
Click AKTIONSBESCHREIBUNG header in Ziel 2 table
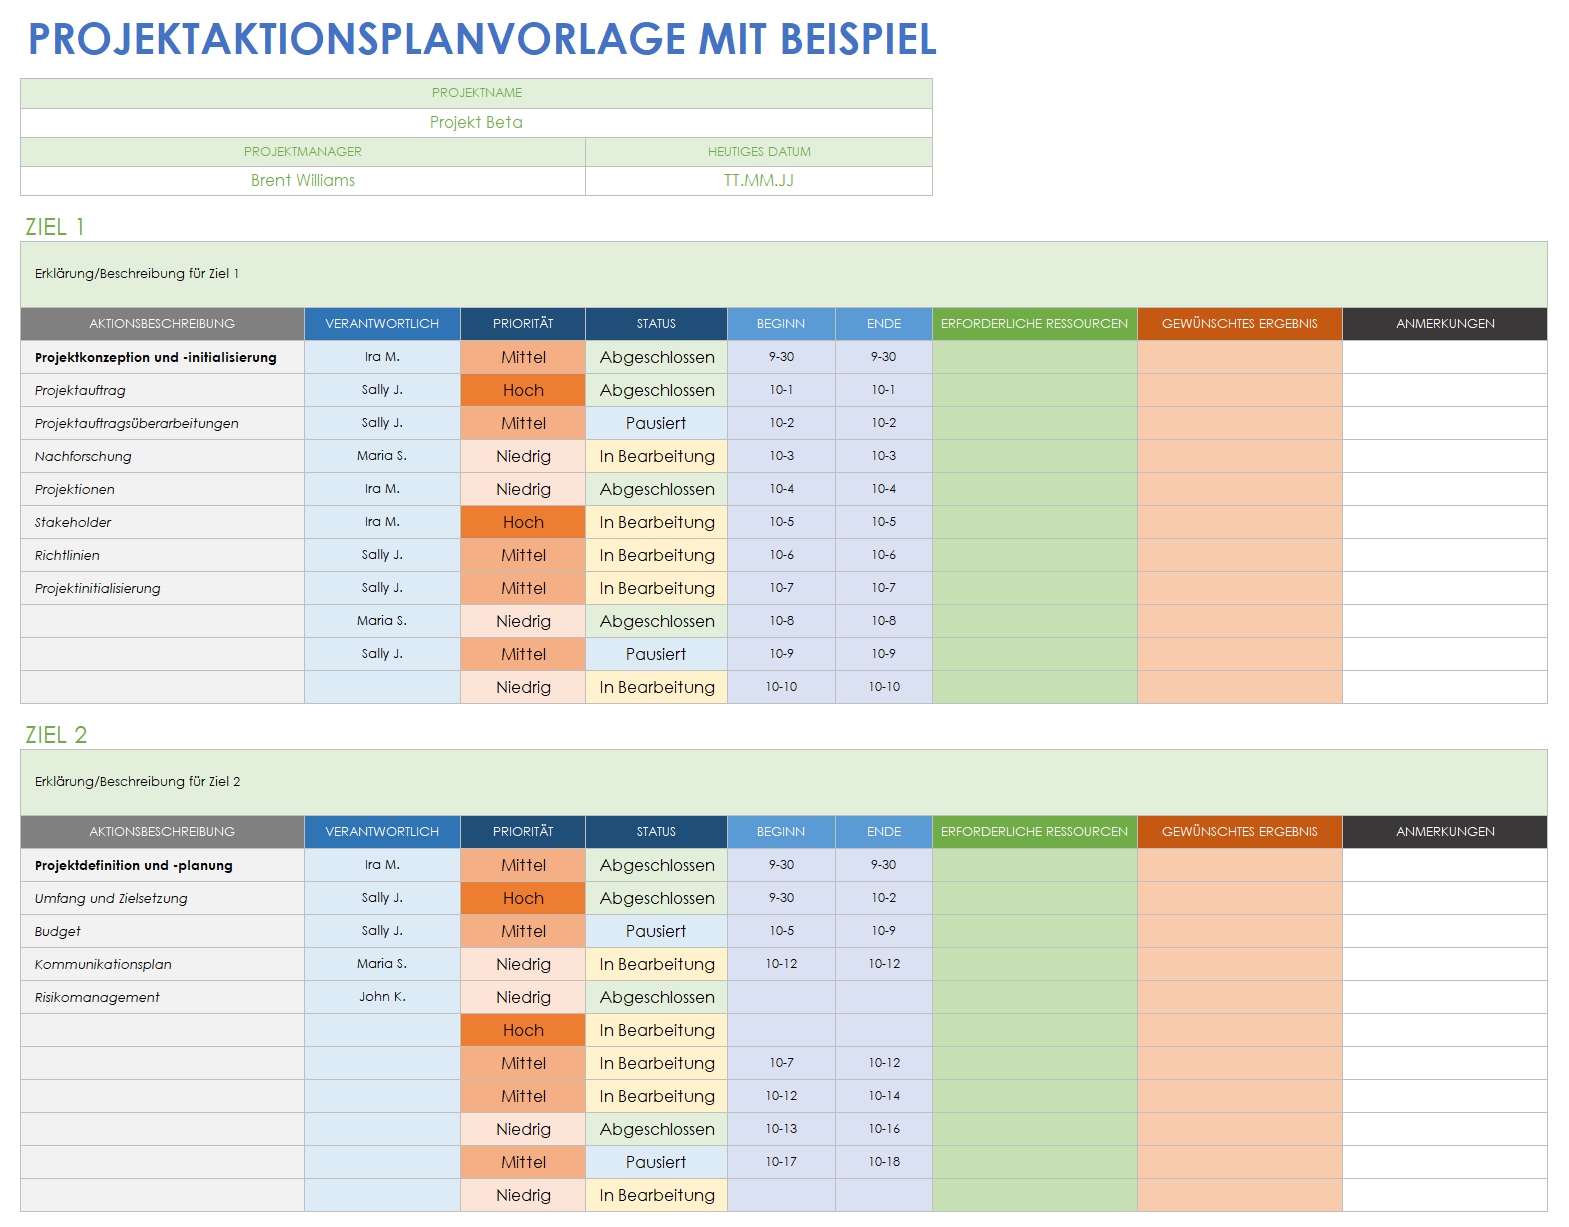162,832
